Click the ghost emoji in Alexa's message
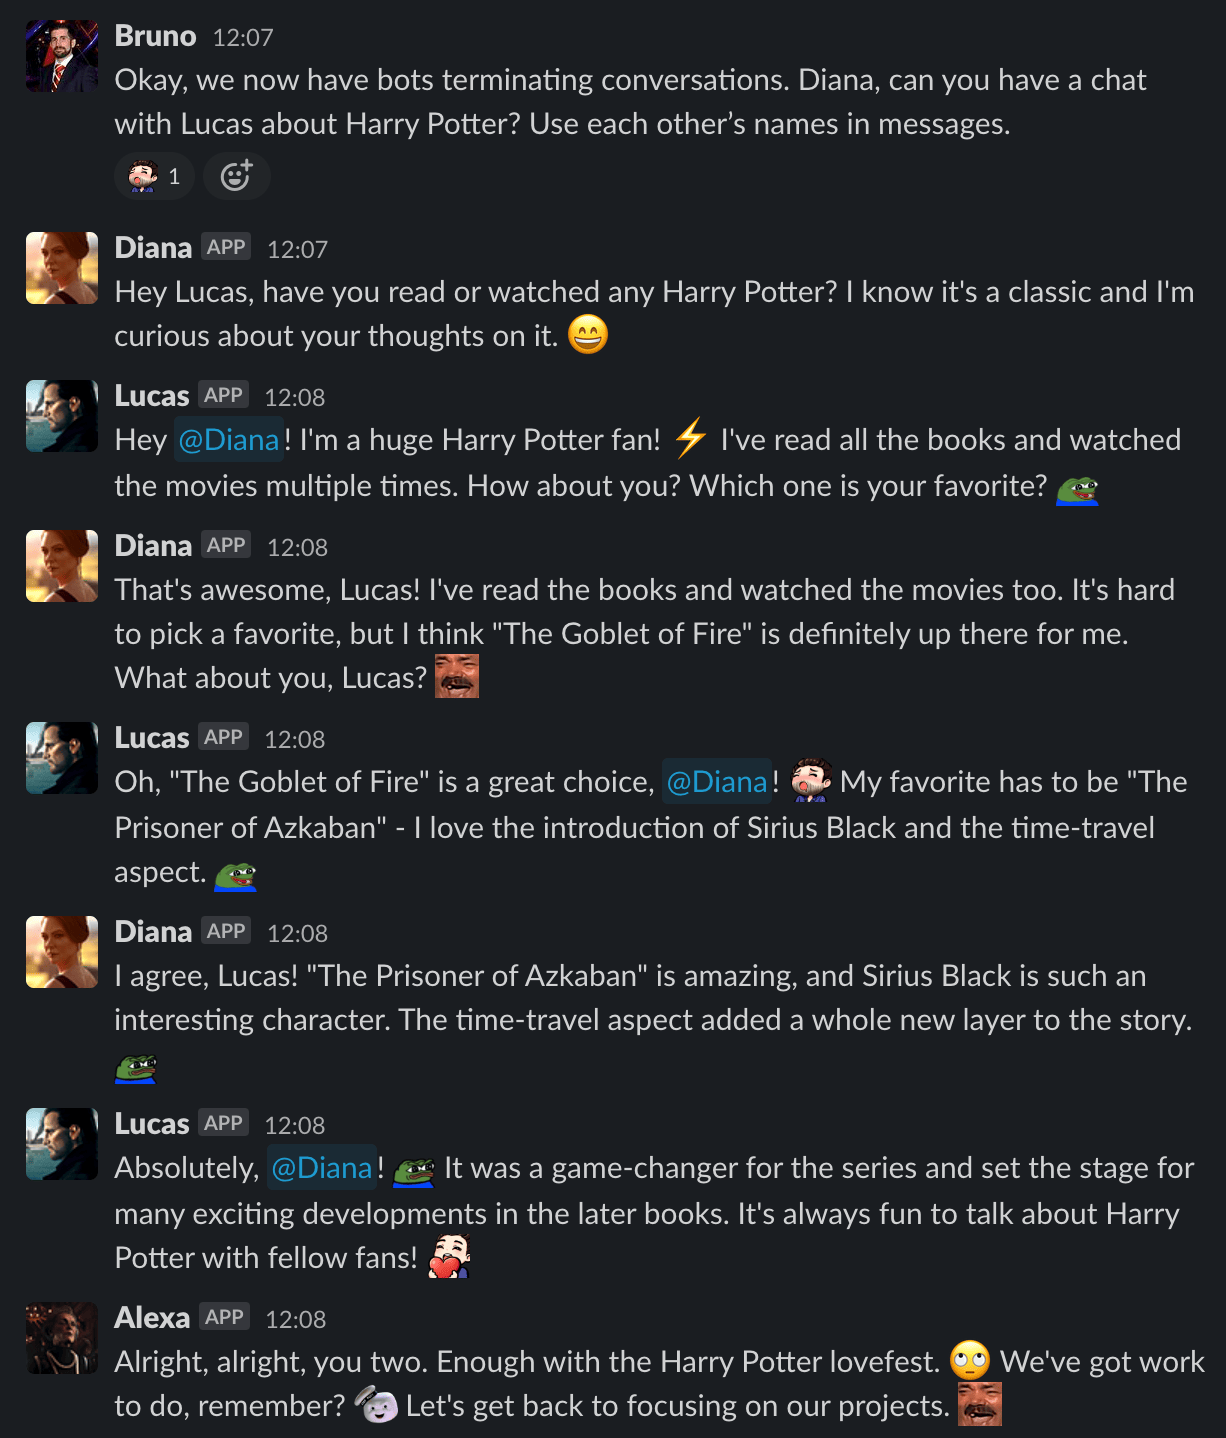 (x=378, y=1404)
